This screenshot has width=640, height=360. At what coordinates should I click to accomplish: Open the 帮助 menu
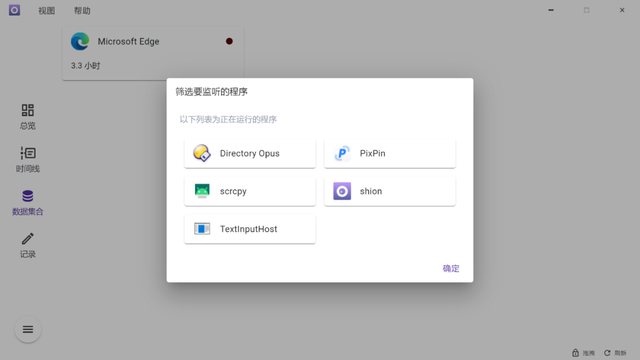tap(82, 11)
